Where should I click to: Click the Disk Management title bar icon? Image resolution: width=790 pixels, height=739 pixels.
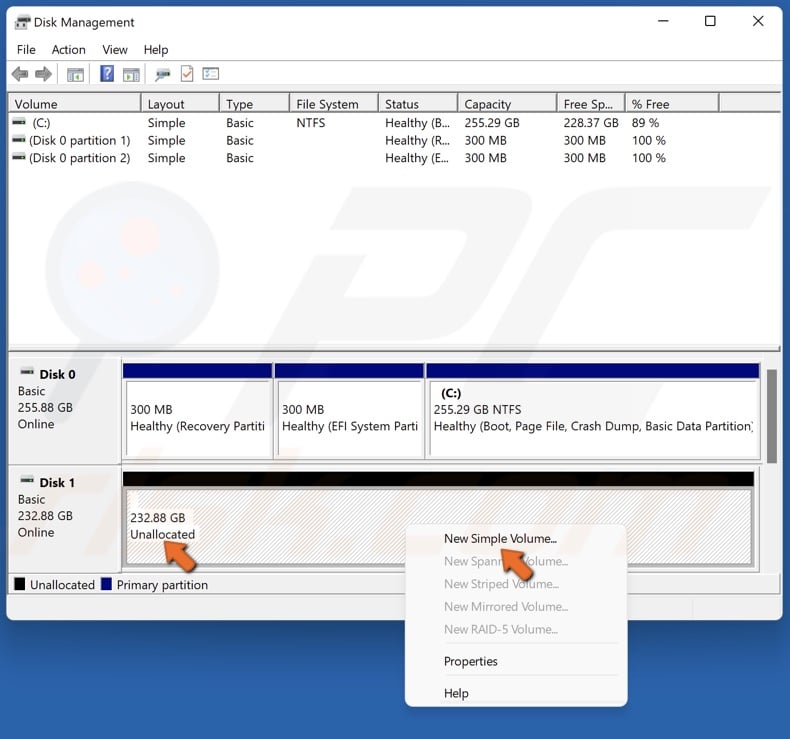22,22
